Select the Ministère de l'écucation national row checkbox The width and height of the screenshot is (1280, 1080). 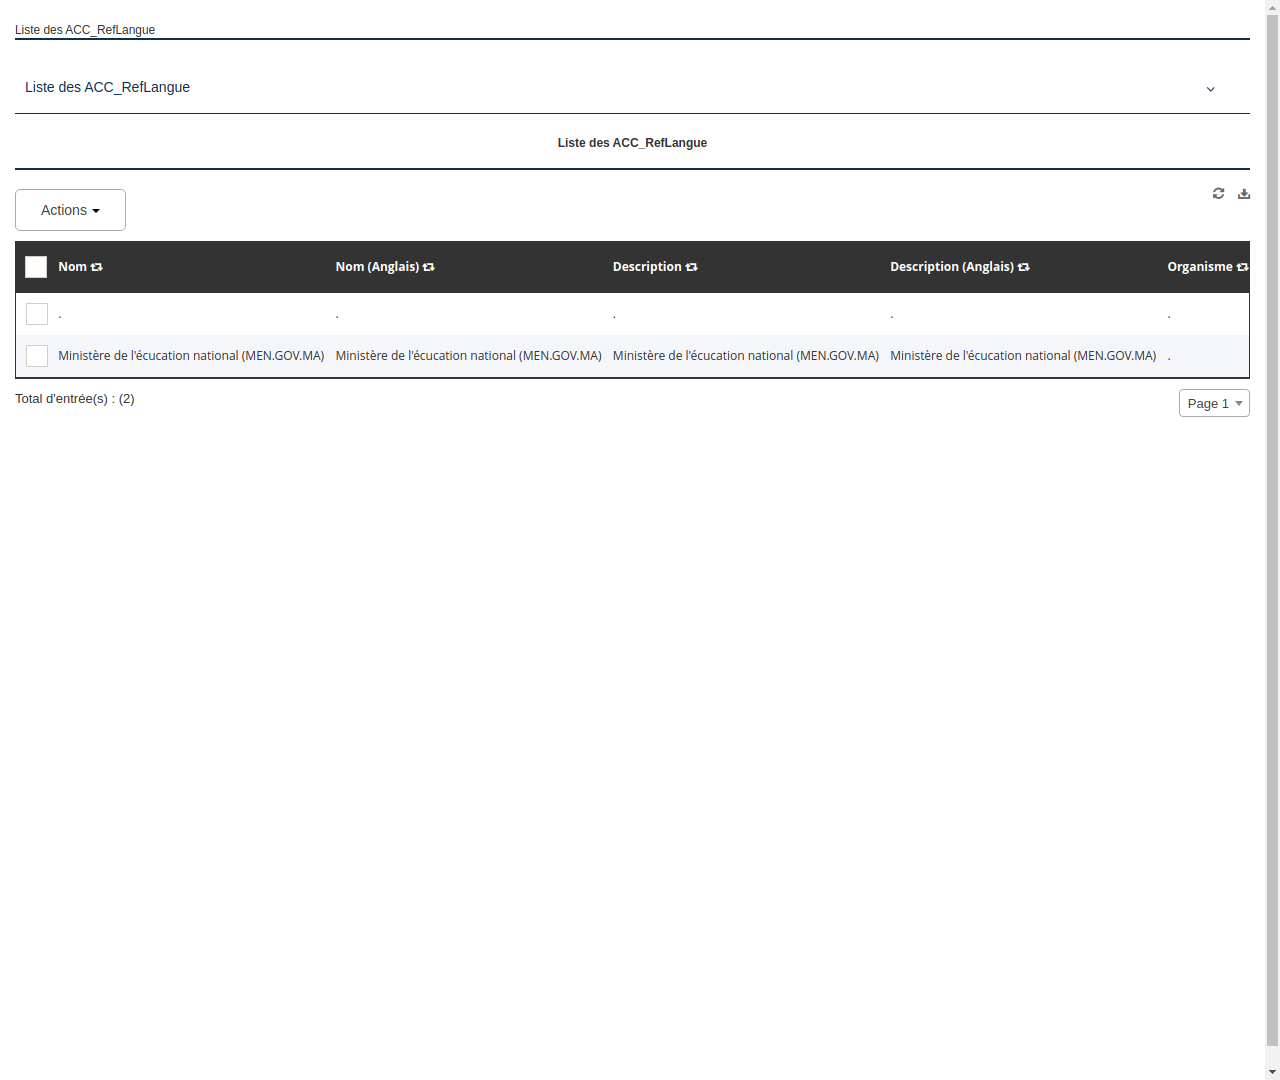coord(37,355)
